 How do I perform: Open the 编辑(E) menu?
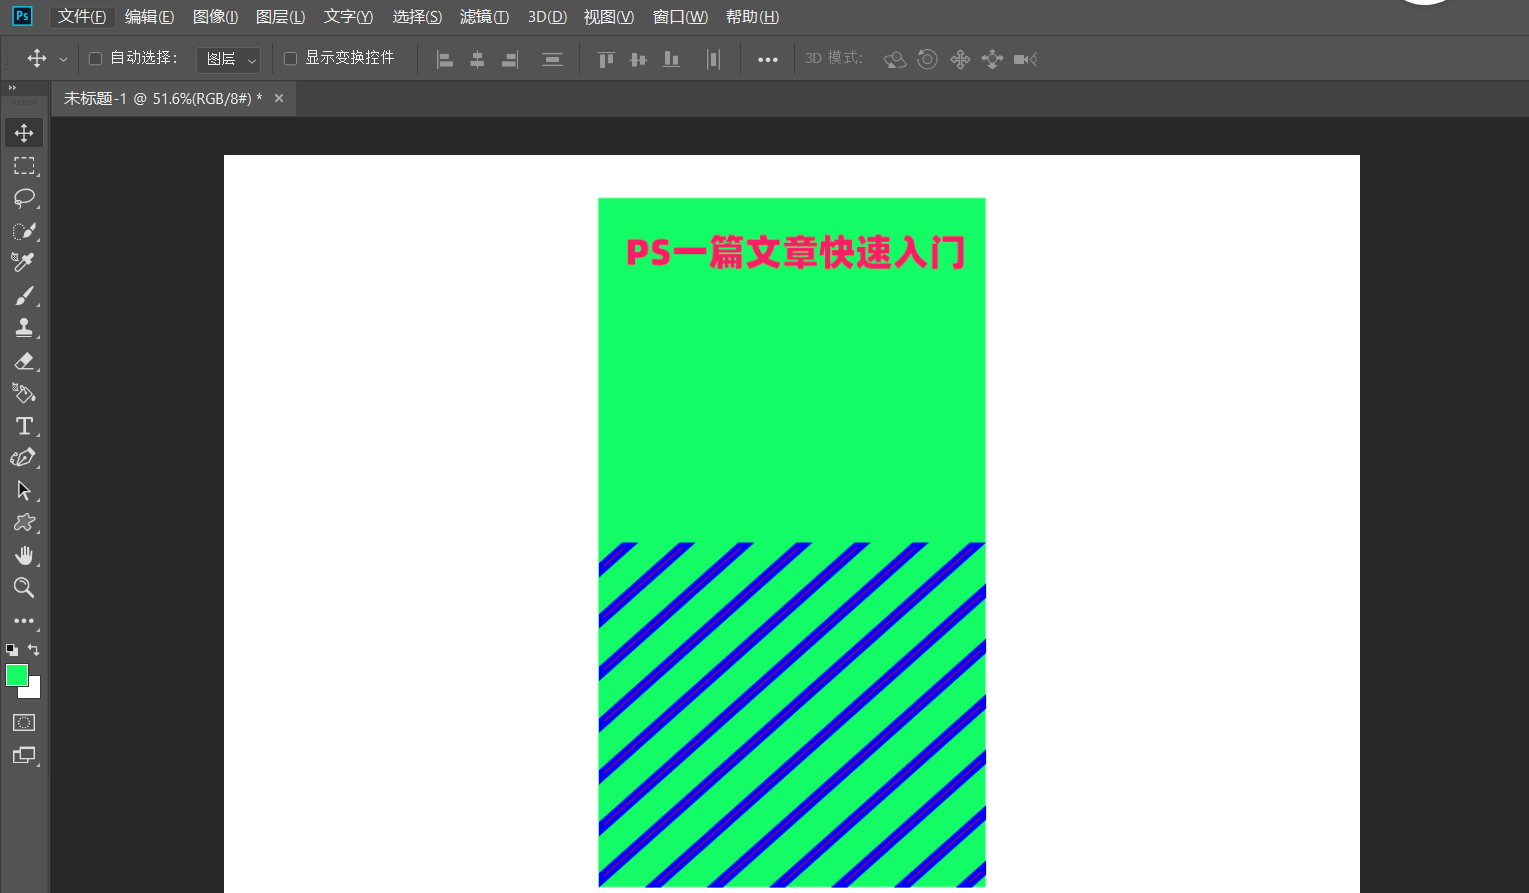click(x=149, y=17)
